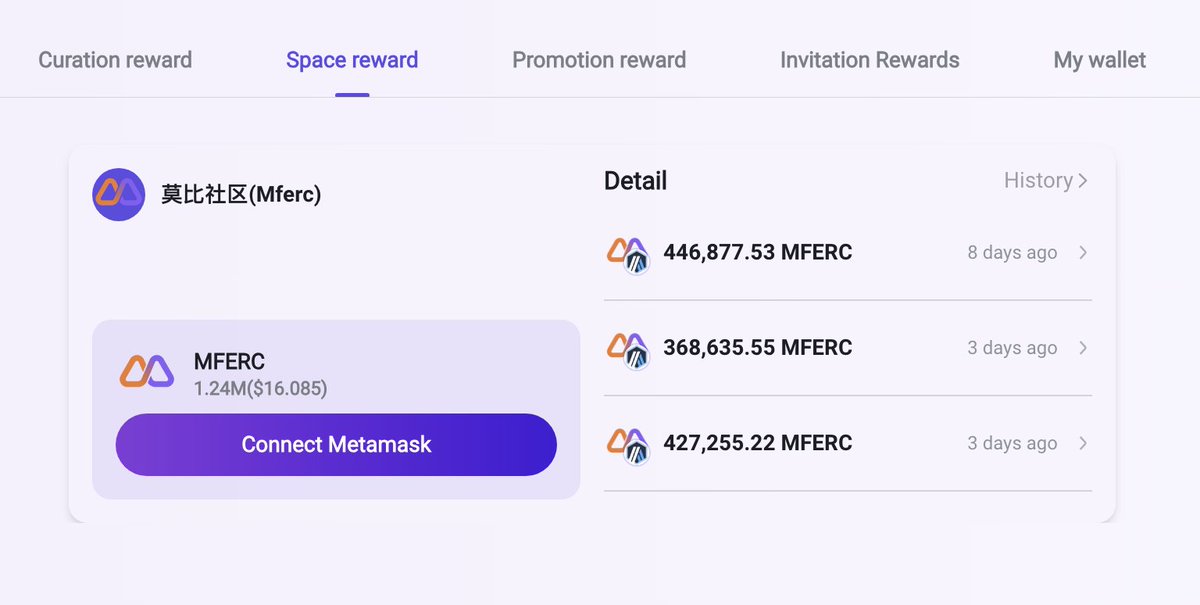The width and height of the screenshot is (1200, 605).
Task: Select the 427,255.22 MFERC amount text
Action: pos(758,443)
